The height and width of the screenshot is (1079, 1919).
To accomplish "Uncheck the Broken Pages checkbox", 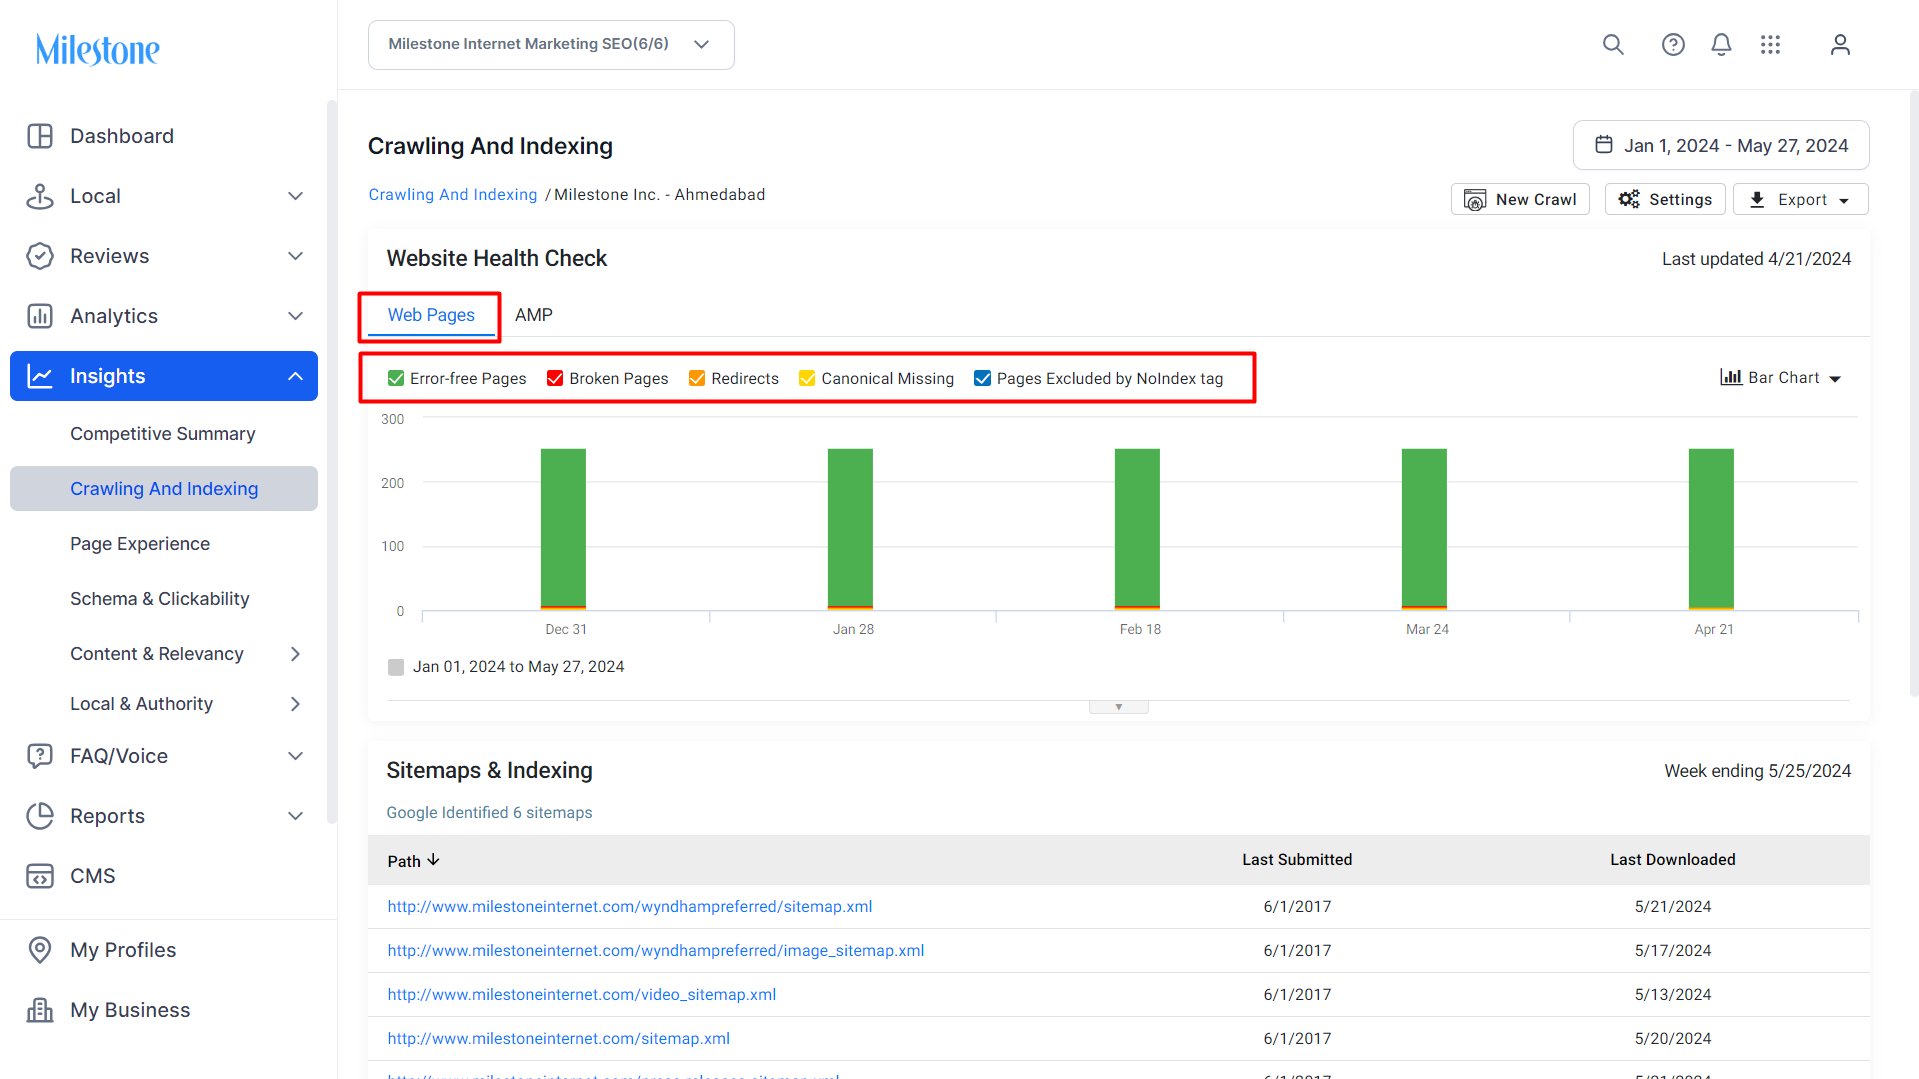I will pos(555,378).
